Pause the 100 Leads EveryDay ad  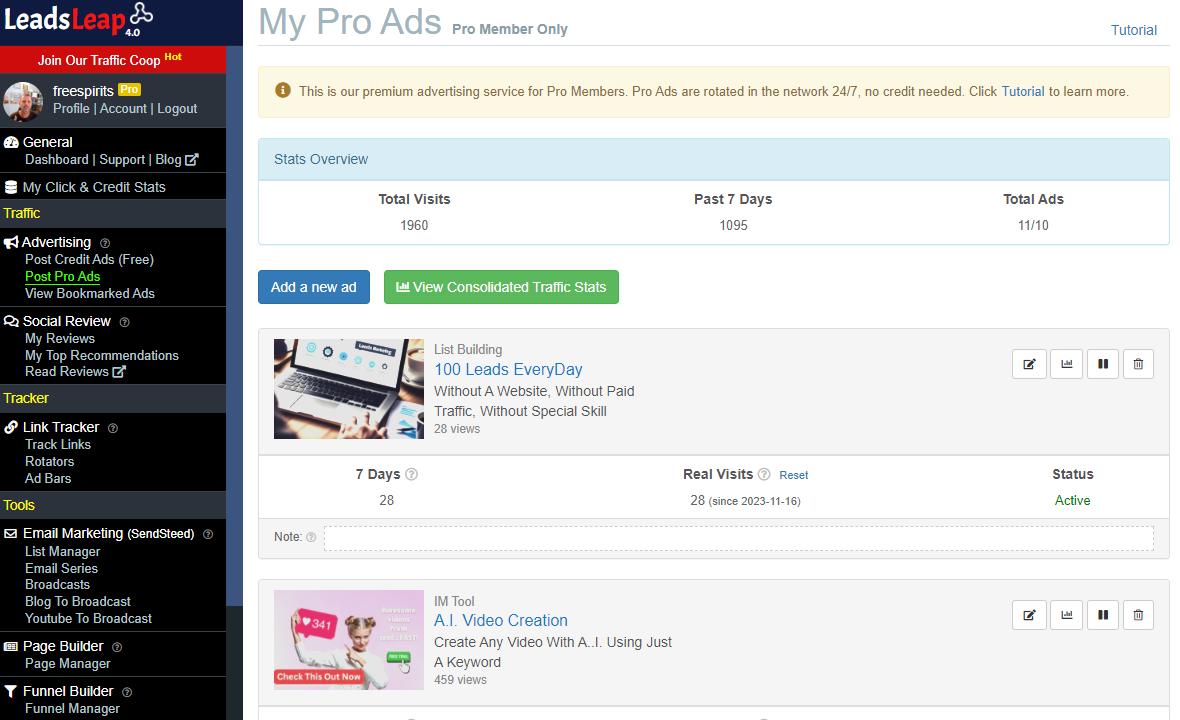tap(1102, 364)
